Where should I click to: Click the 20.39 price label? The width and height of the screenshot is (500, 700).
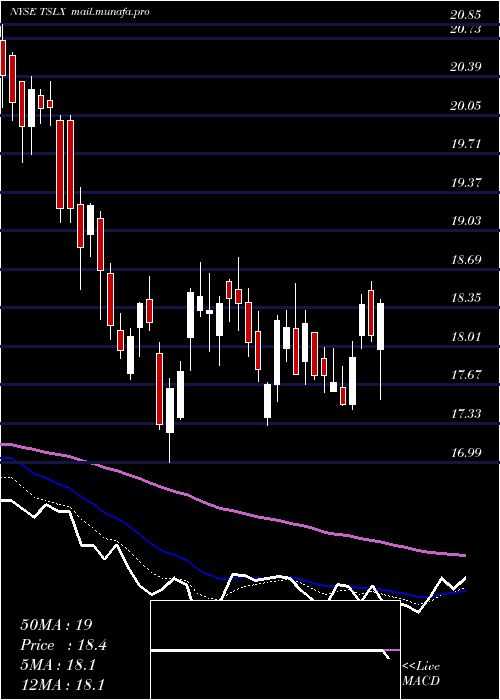[x=466, y=67]
